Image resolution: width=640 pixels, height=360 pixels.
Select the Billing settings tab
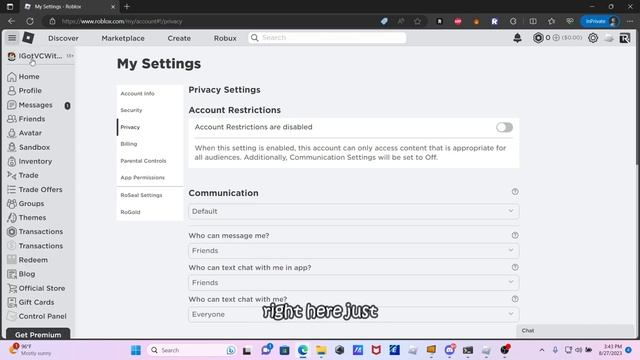(x=129, y=144)
